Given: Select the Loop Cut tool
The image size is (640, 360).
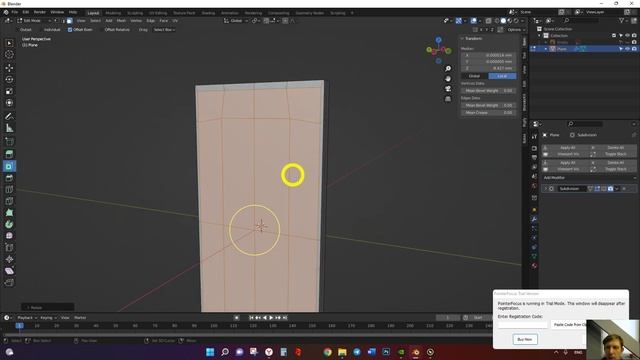Looking at the screenshot, I should pyautogui.click(x=9, y=189).
